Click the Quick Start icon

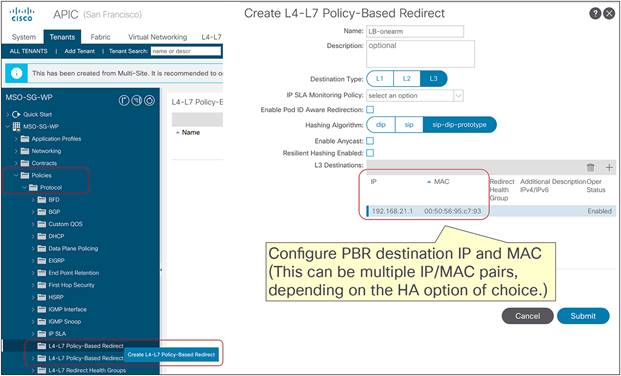click(x=16, y=115)
